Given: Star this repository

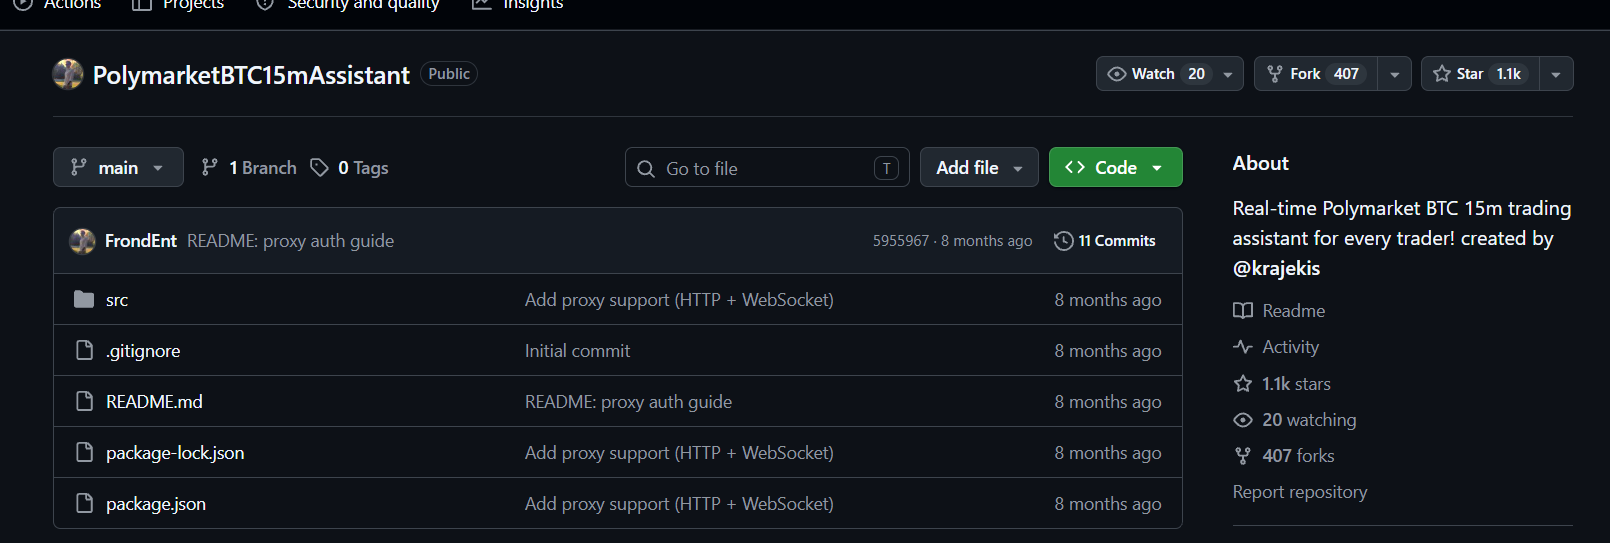Looking at the screenshot, I should pyautogui.click(x=1480, y=74).
